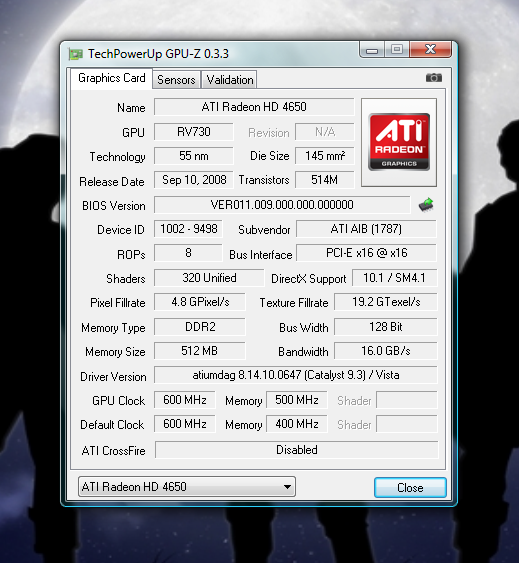
Task: Click the DirectX Support label
Action: (x=309, y=279)
